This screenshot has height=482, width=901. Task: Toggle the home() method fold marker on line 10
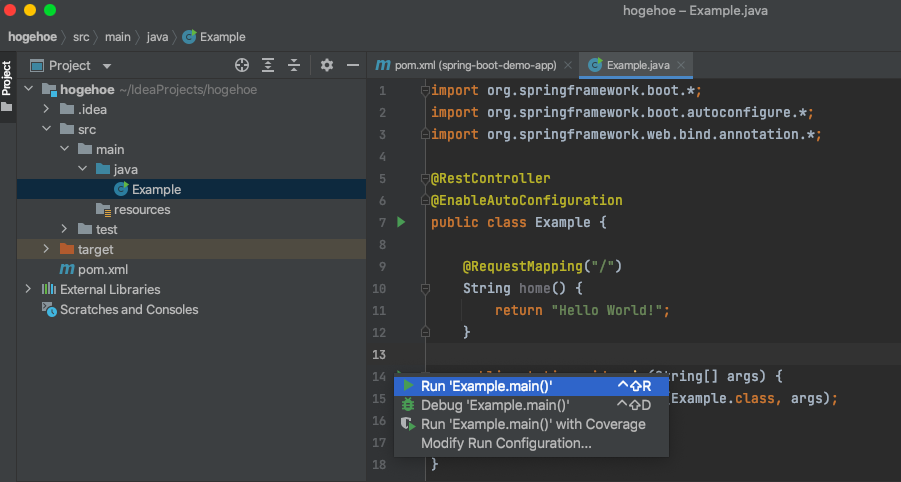point(425,288)
